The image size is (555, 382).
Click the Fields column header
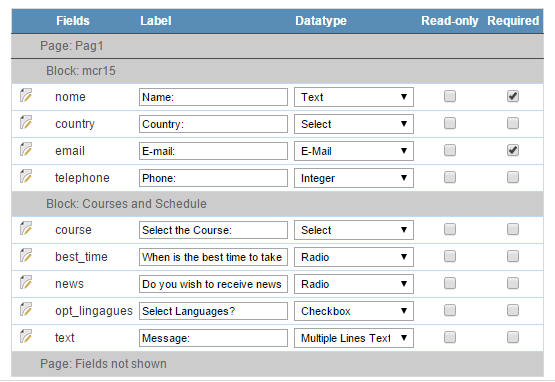73,21
